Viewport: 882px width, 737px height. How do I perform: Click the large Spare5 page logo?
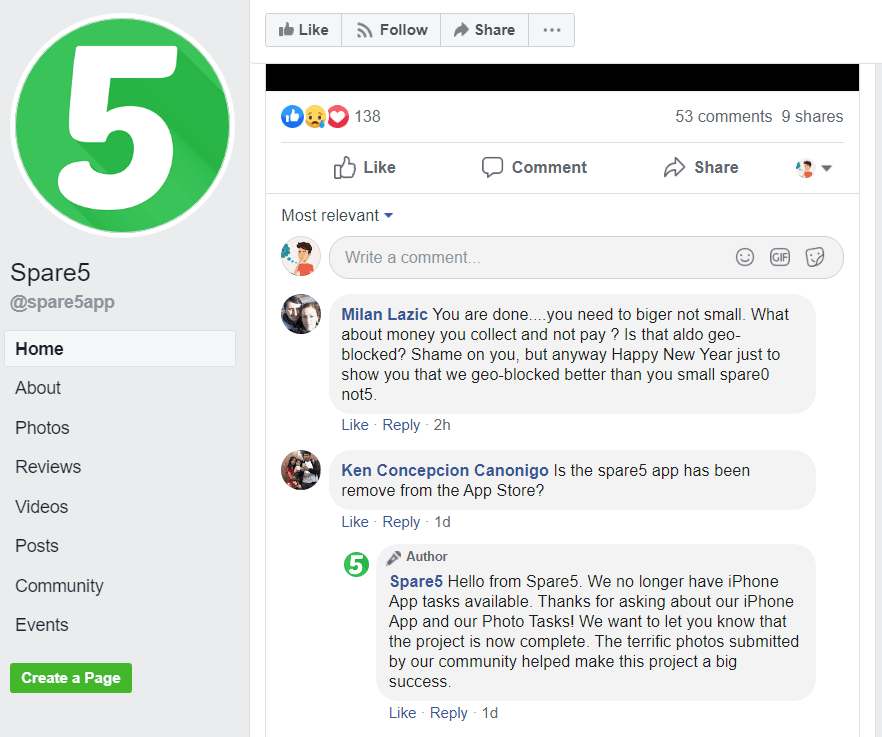(122, 125)
